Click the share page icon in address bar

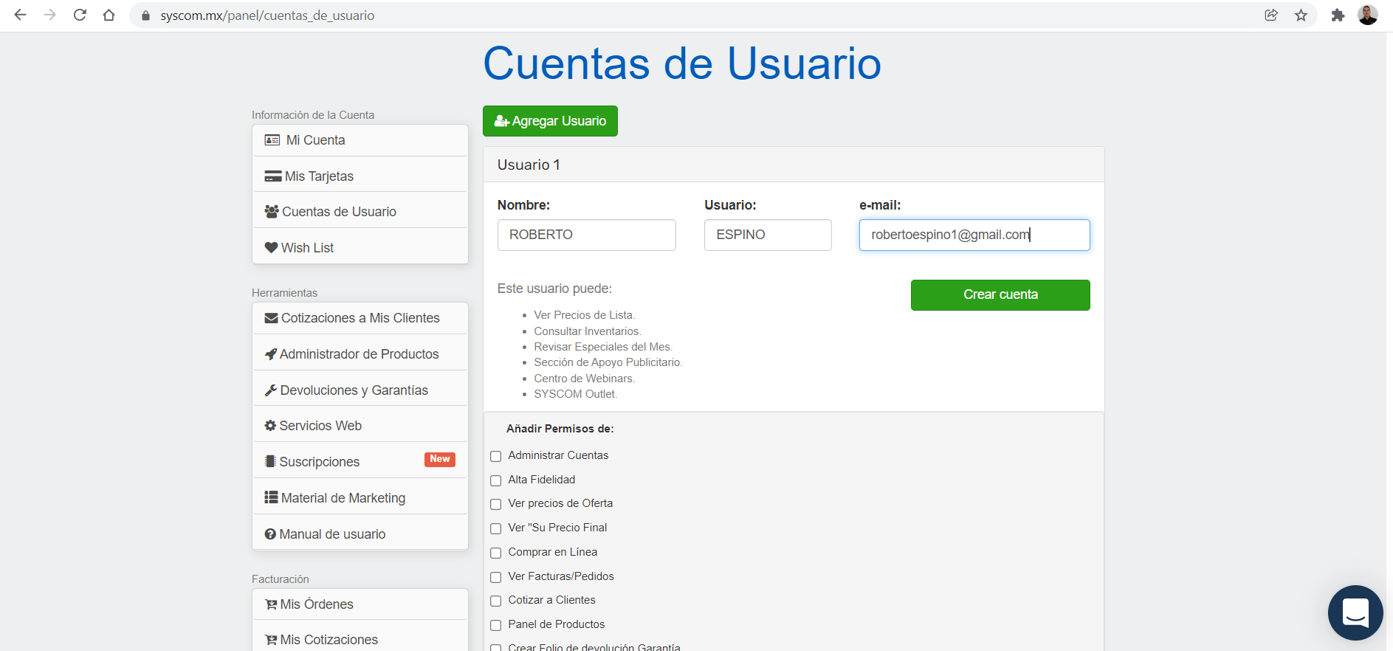click(x=1271, y=15)
